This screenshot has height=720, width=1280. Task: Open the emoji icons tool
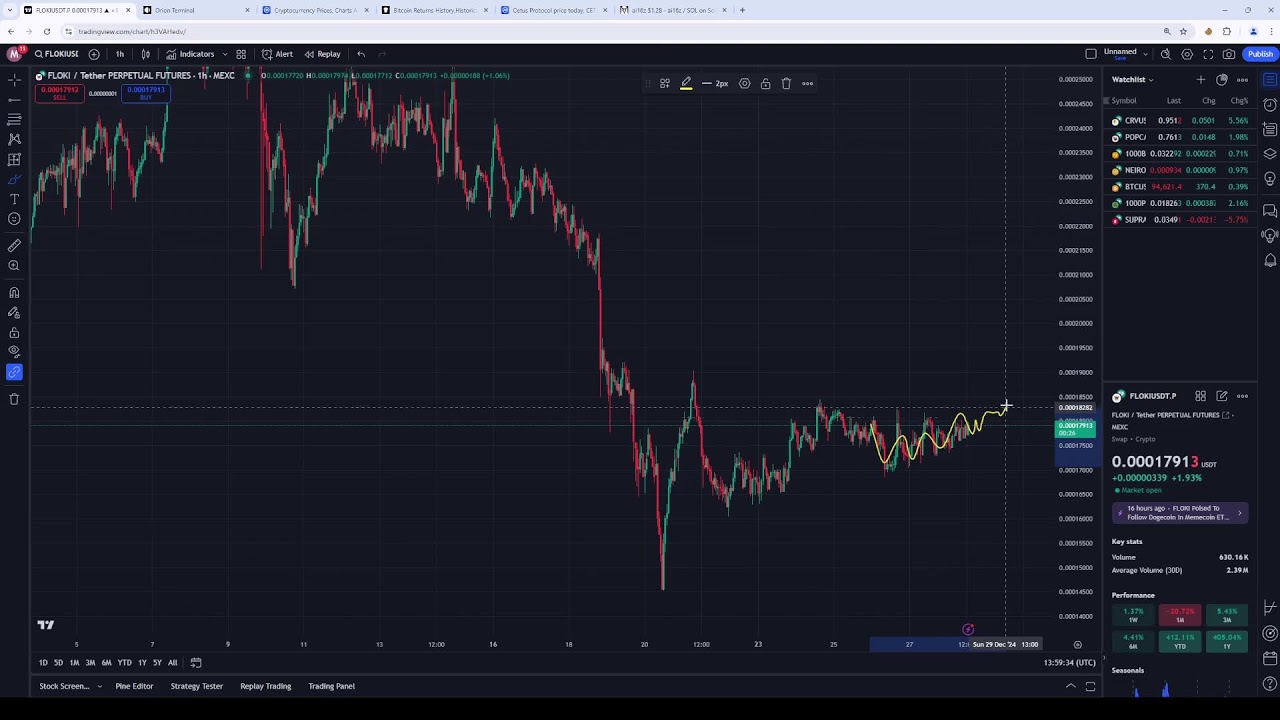click(14, 219)
